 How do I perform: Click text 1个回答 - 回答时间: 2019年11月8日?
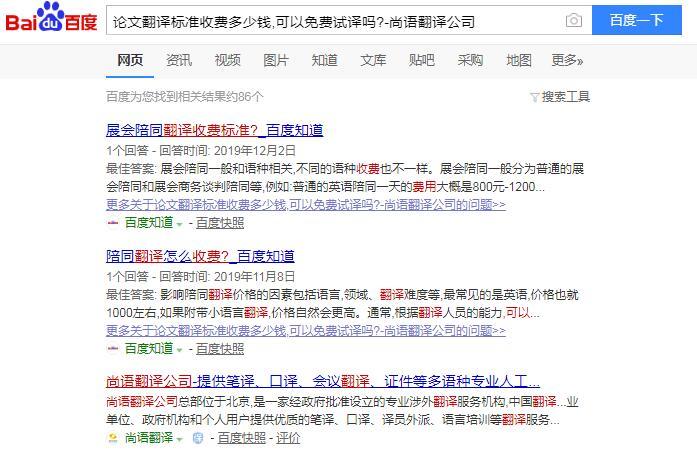pyautogui.click(x=200, y=277)
